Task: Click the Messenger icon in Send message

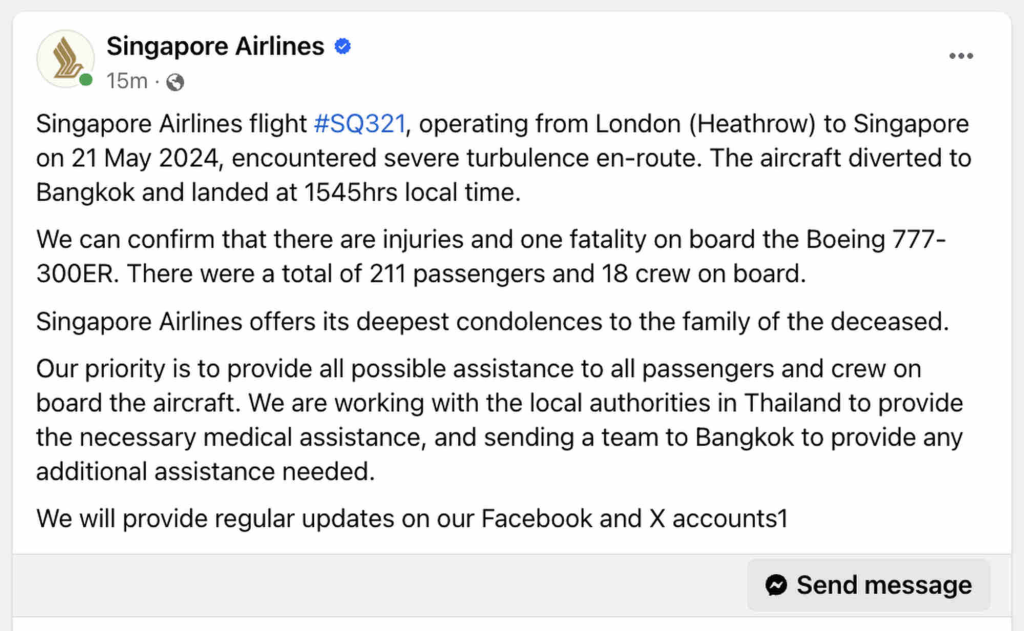Action: point(776,585)
